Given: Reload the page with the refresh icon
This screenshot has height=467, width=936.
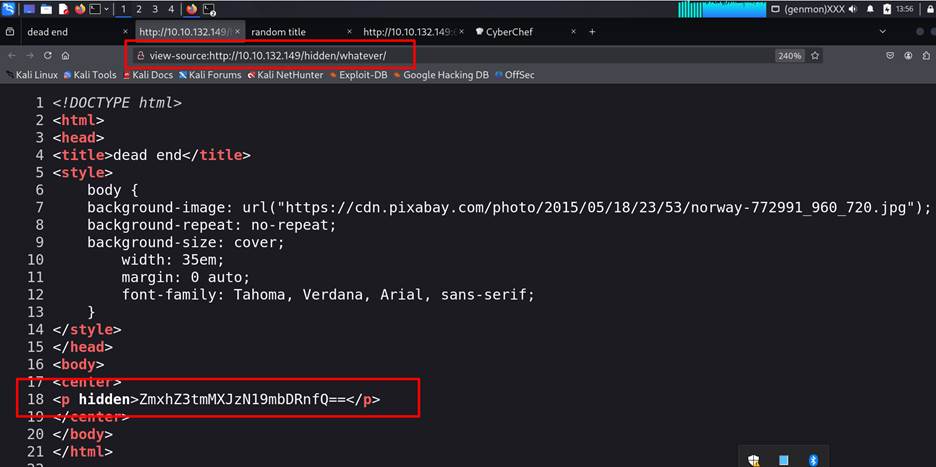Looking at the screenshot, I should point(47,56).
